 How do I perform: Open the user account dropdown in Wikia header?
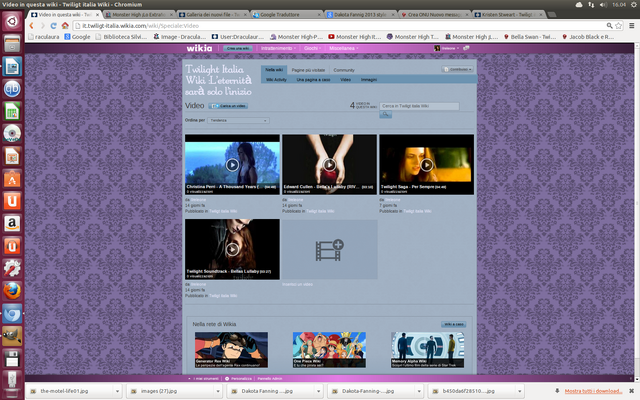click(446, 48)
